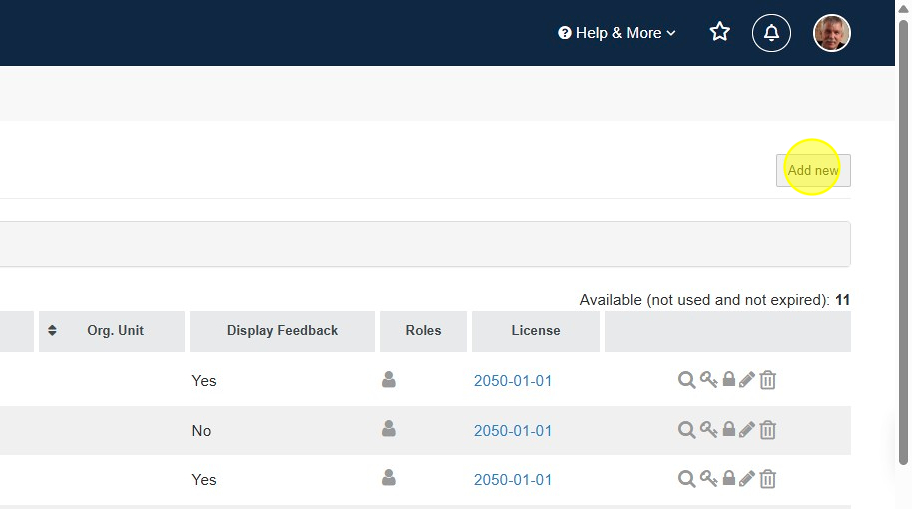Screen dimensions: 912x509
Task: Click the favorites star icon
Action: tap(720, 33)
